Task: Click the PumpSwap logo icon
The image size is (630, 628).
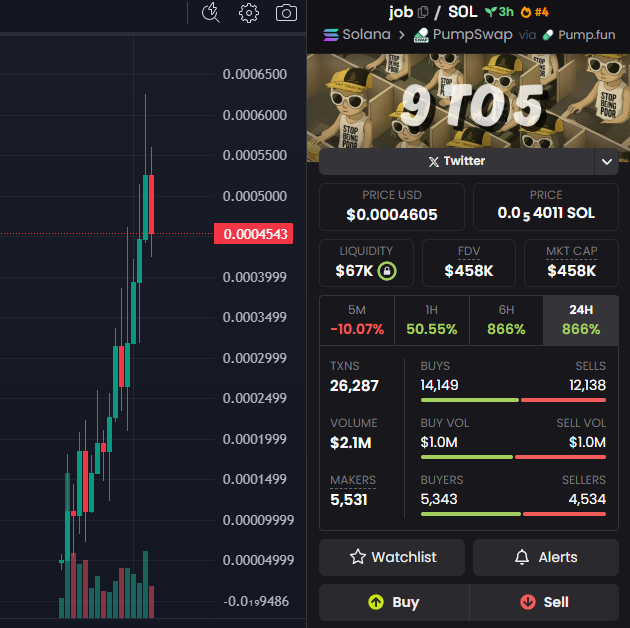Action: [421, 35]
